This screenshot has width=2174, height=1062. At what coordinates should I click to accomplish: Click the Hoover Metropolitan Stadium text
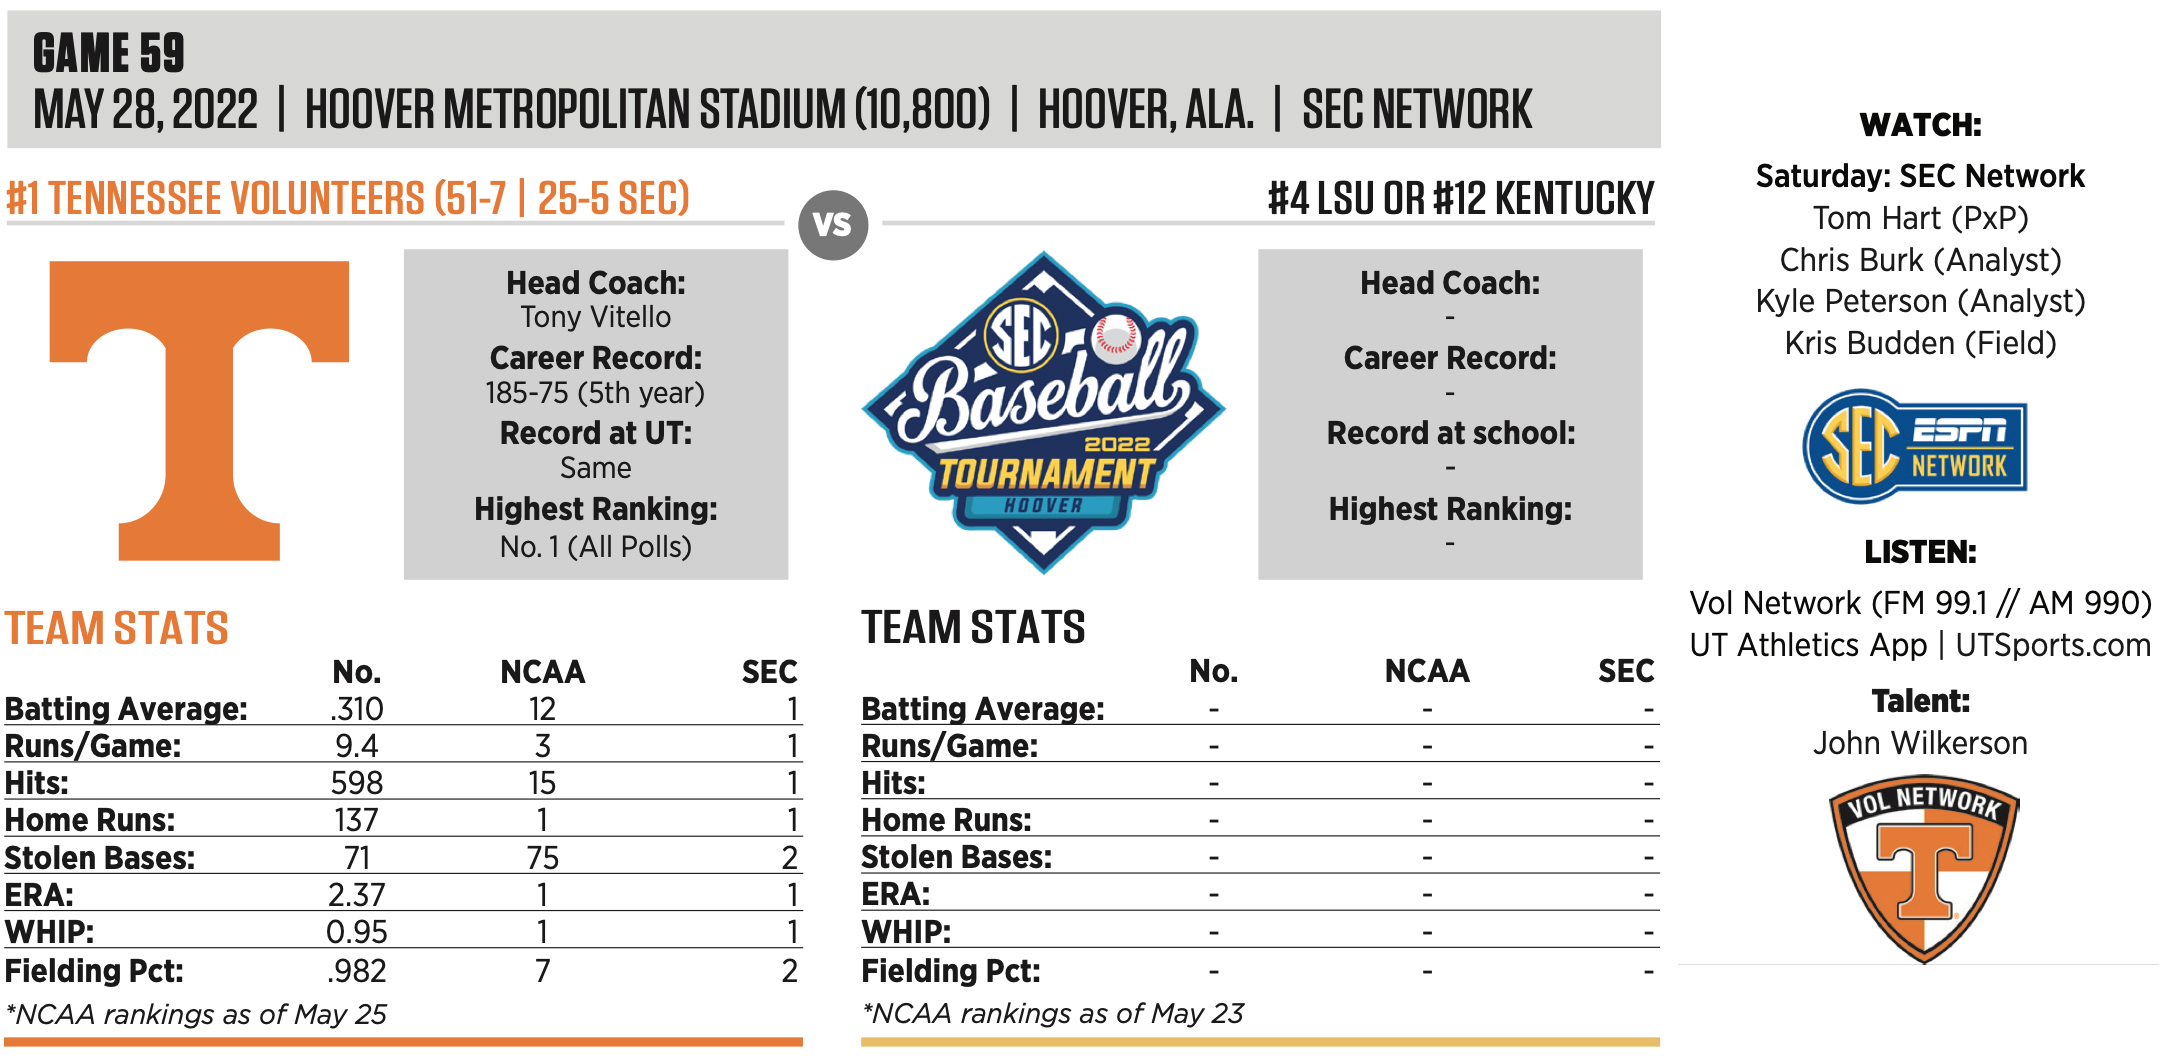tap(647, 110)
